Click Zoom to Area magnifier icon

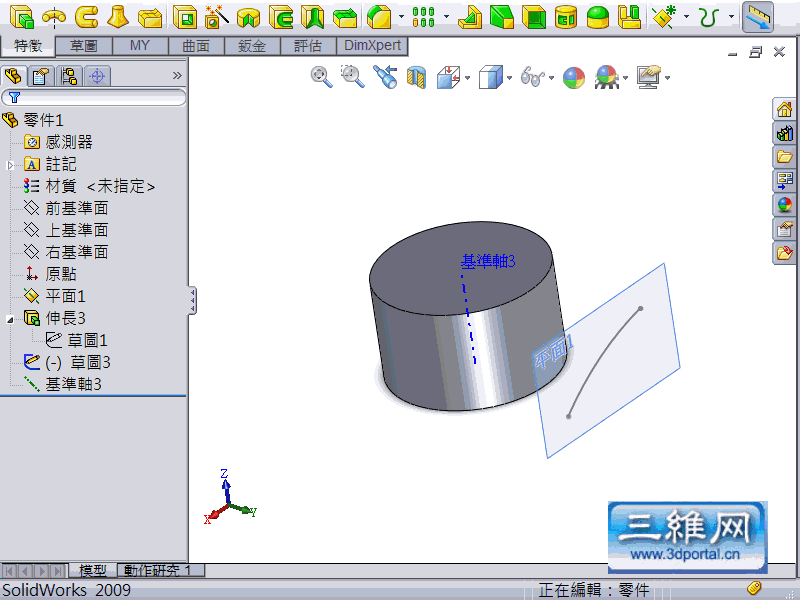(353, 77)
